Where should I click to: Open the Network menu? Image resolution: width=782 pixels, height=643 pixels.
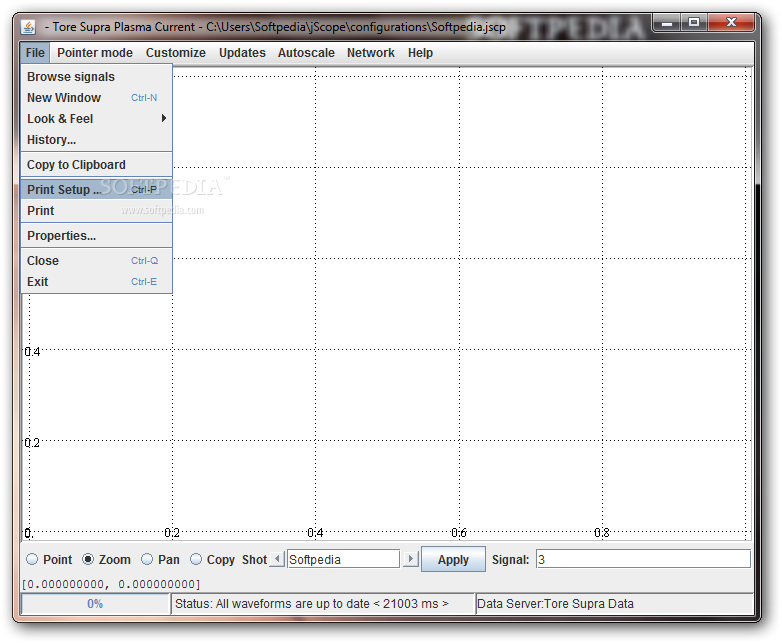371,53
